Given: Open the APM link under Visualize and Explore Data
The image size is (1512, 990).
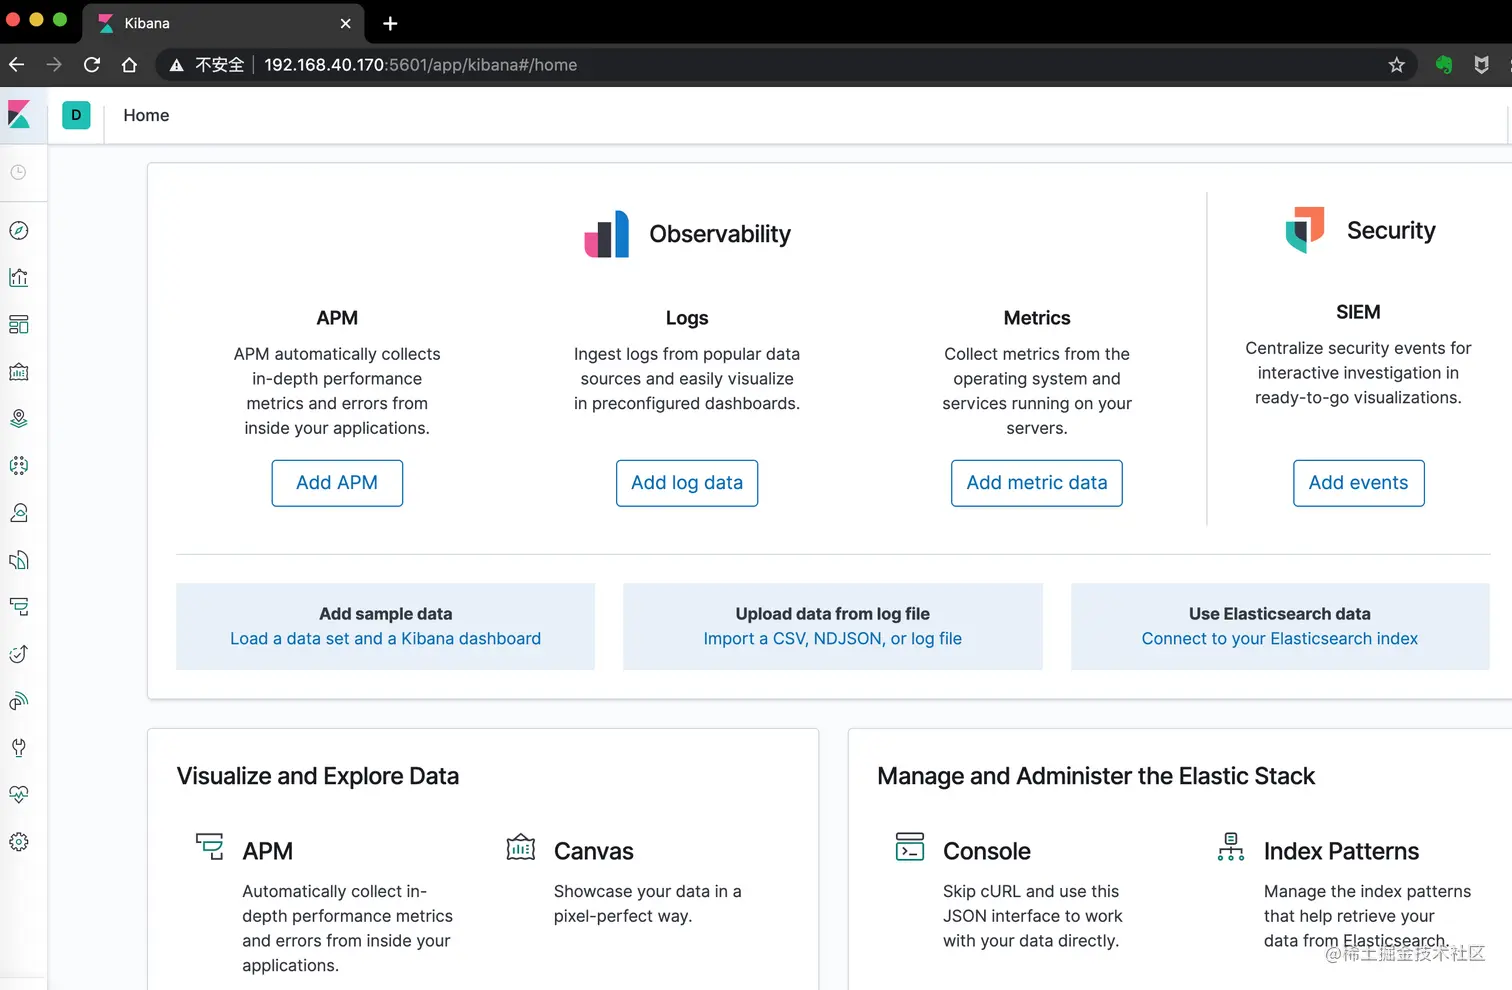Looking at the screenshot, I should pyautogui.click(x=267, y=851).
